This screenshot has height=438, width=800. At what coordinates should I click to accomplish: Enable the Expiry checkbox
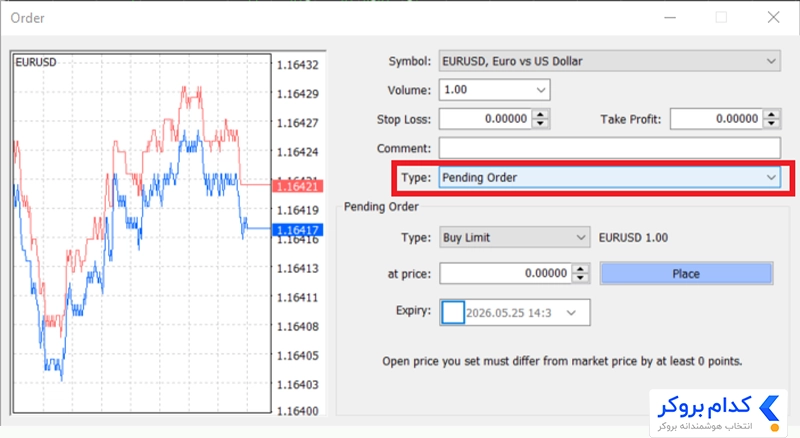coord(453,312)
